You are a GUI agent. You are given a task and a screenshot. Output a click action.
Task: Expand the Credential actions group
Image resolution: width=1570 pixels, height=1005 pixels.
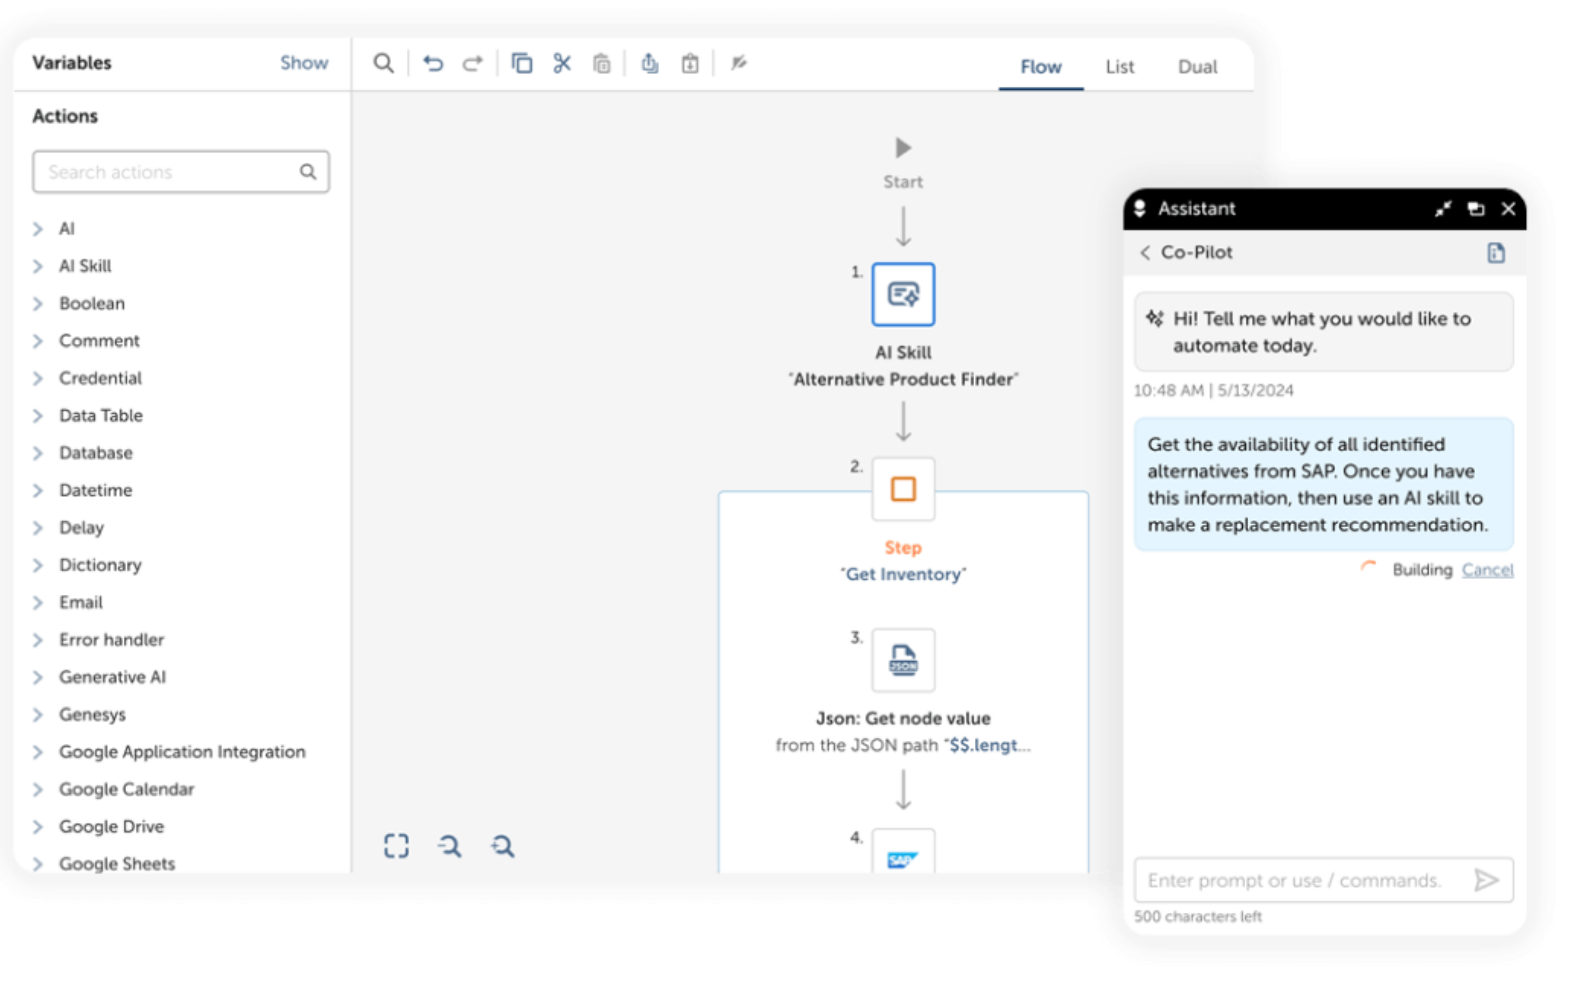pyautogui.click(x=38, y=378)
